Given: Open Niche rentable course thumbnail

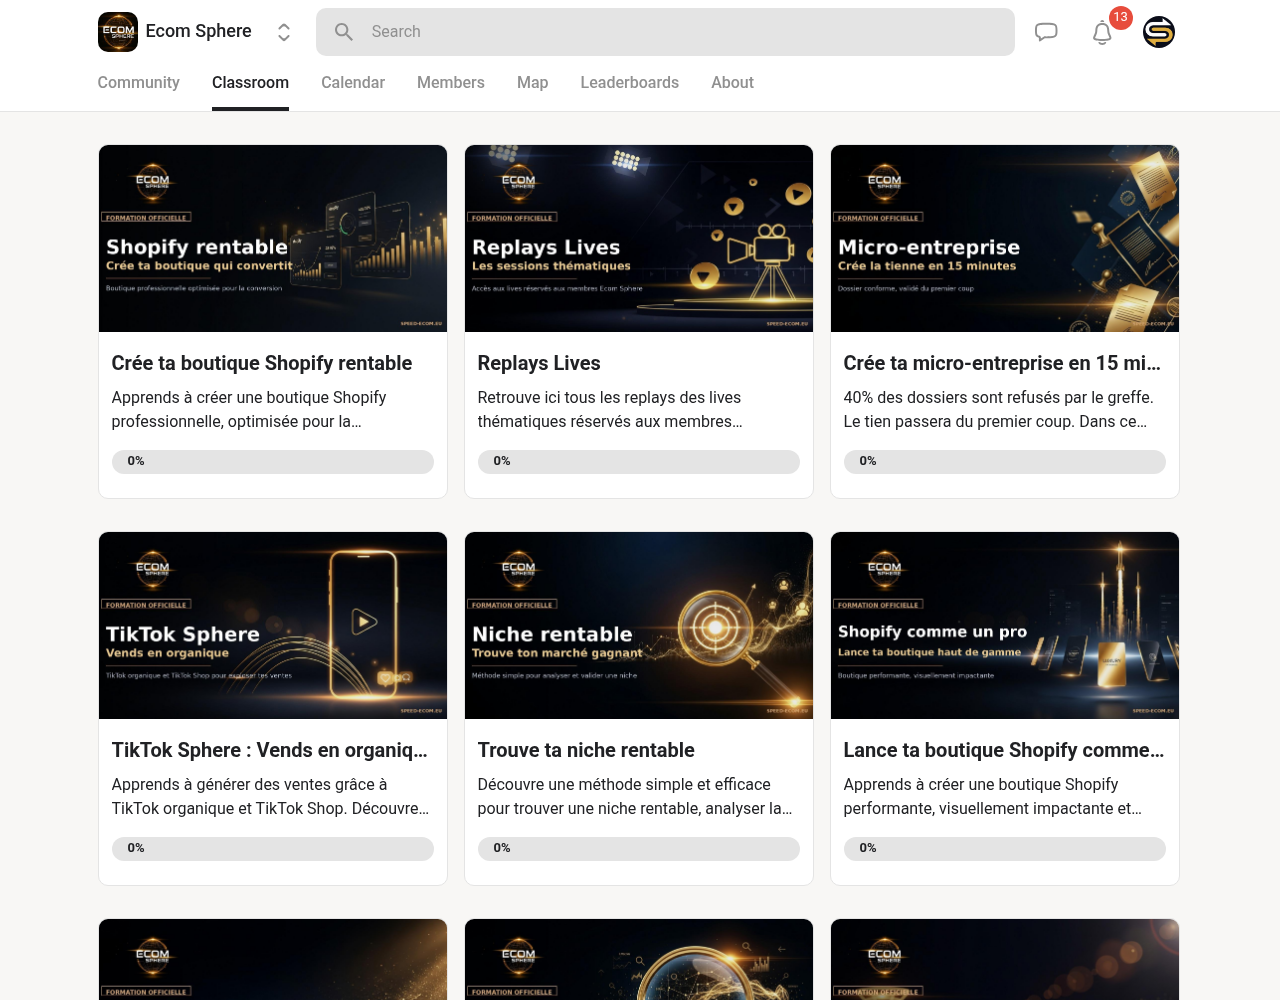Looking at the screenshot, I should (x=639, y=625).
